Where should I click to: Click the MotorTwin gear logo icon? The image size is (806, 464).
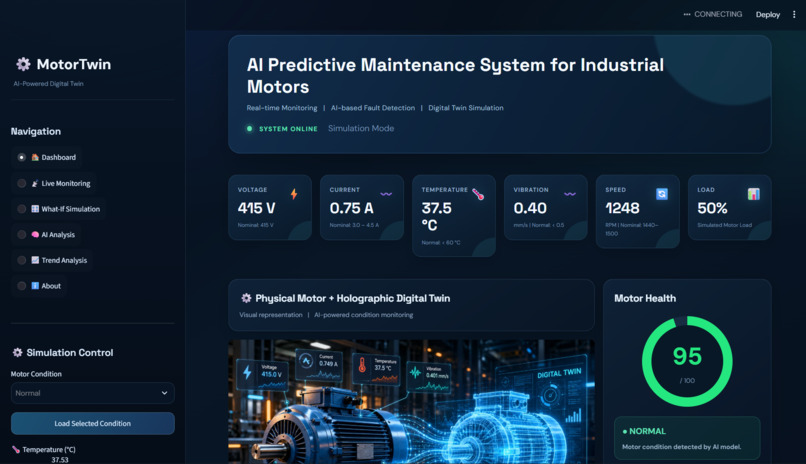pos(23,64)
